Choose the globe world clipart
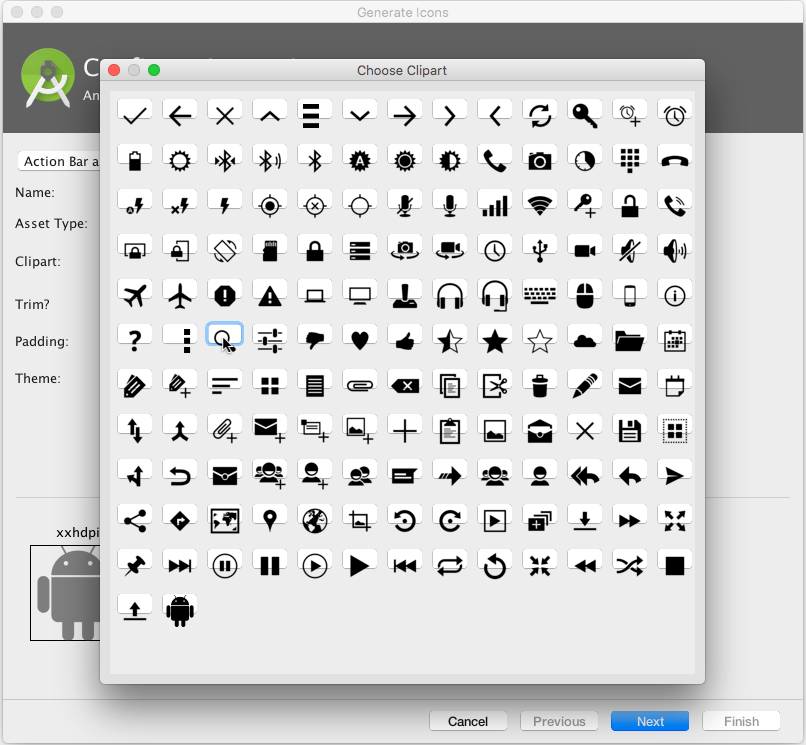Screen dimensions: 806x745 [x=314, y=519]
